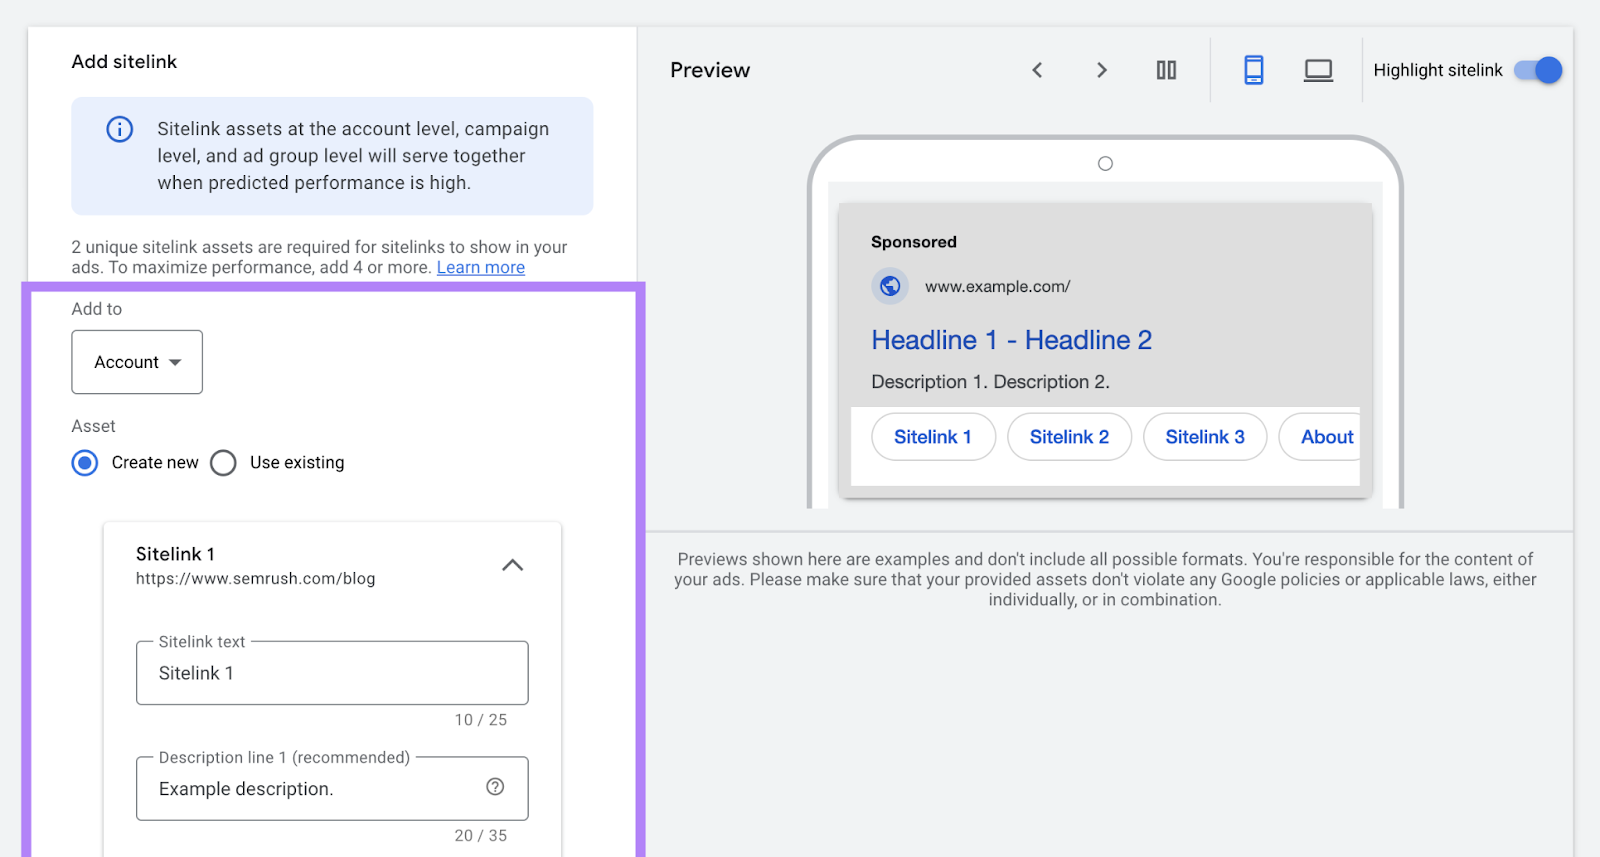Click into the Description line 1 field

pos(332,789)
